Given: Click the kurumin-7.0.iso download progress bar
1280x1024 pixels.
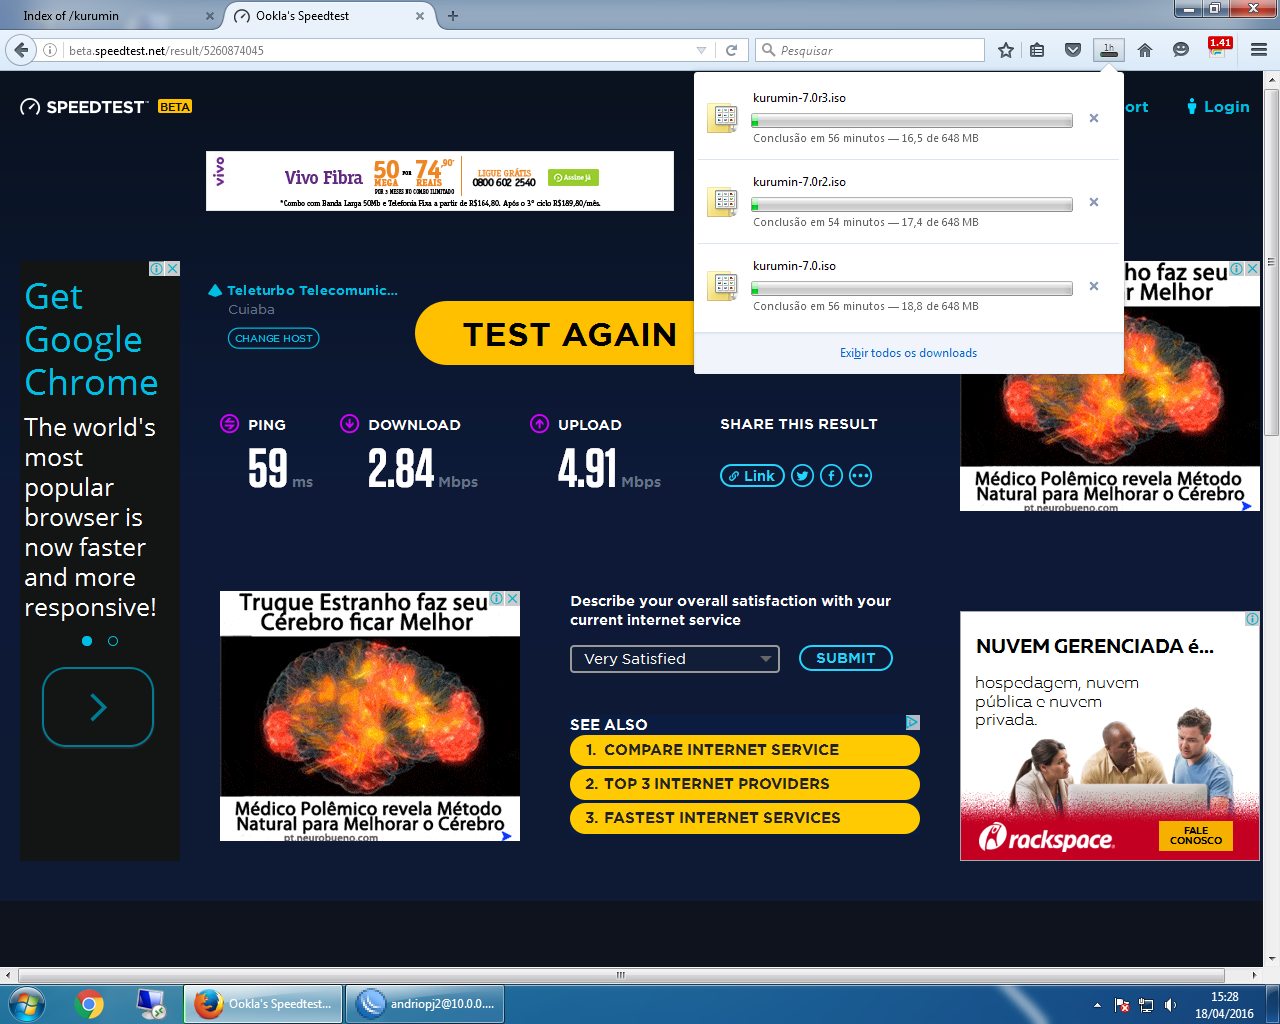Looking at the screenshot, I should (912, 288).
